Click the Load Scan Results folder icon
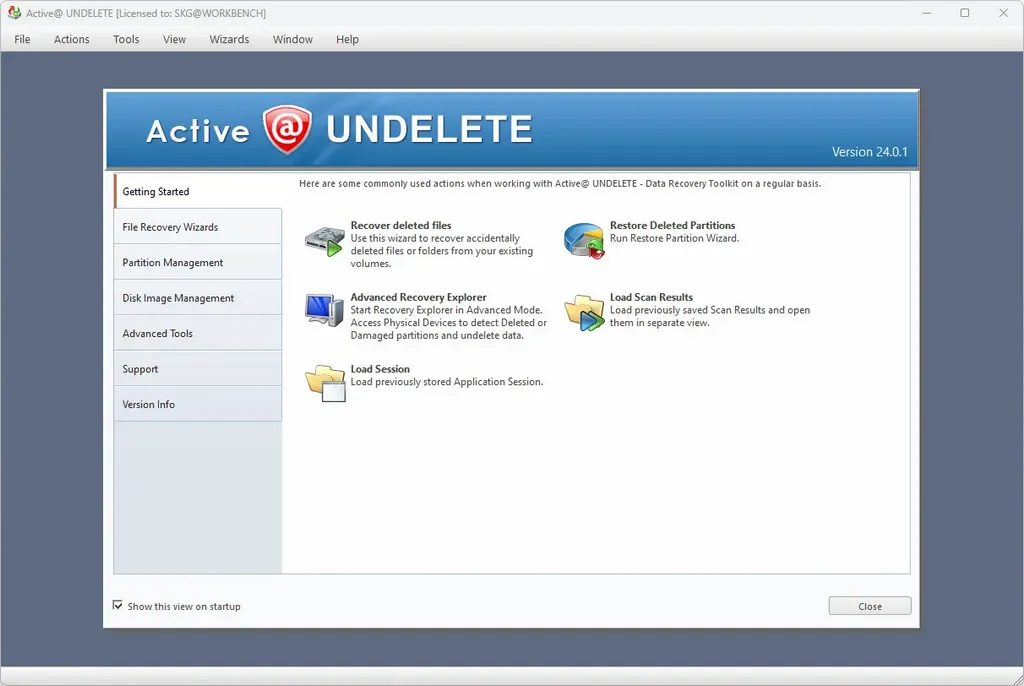The height and width of the screenshot is (686, 1024). click(x=584, y=312)
